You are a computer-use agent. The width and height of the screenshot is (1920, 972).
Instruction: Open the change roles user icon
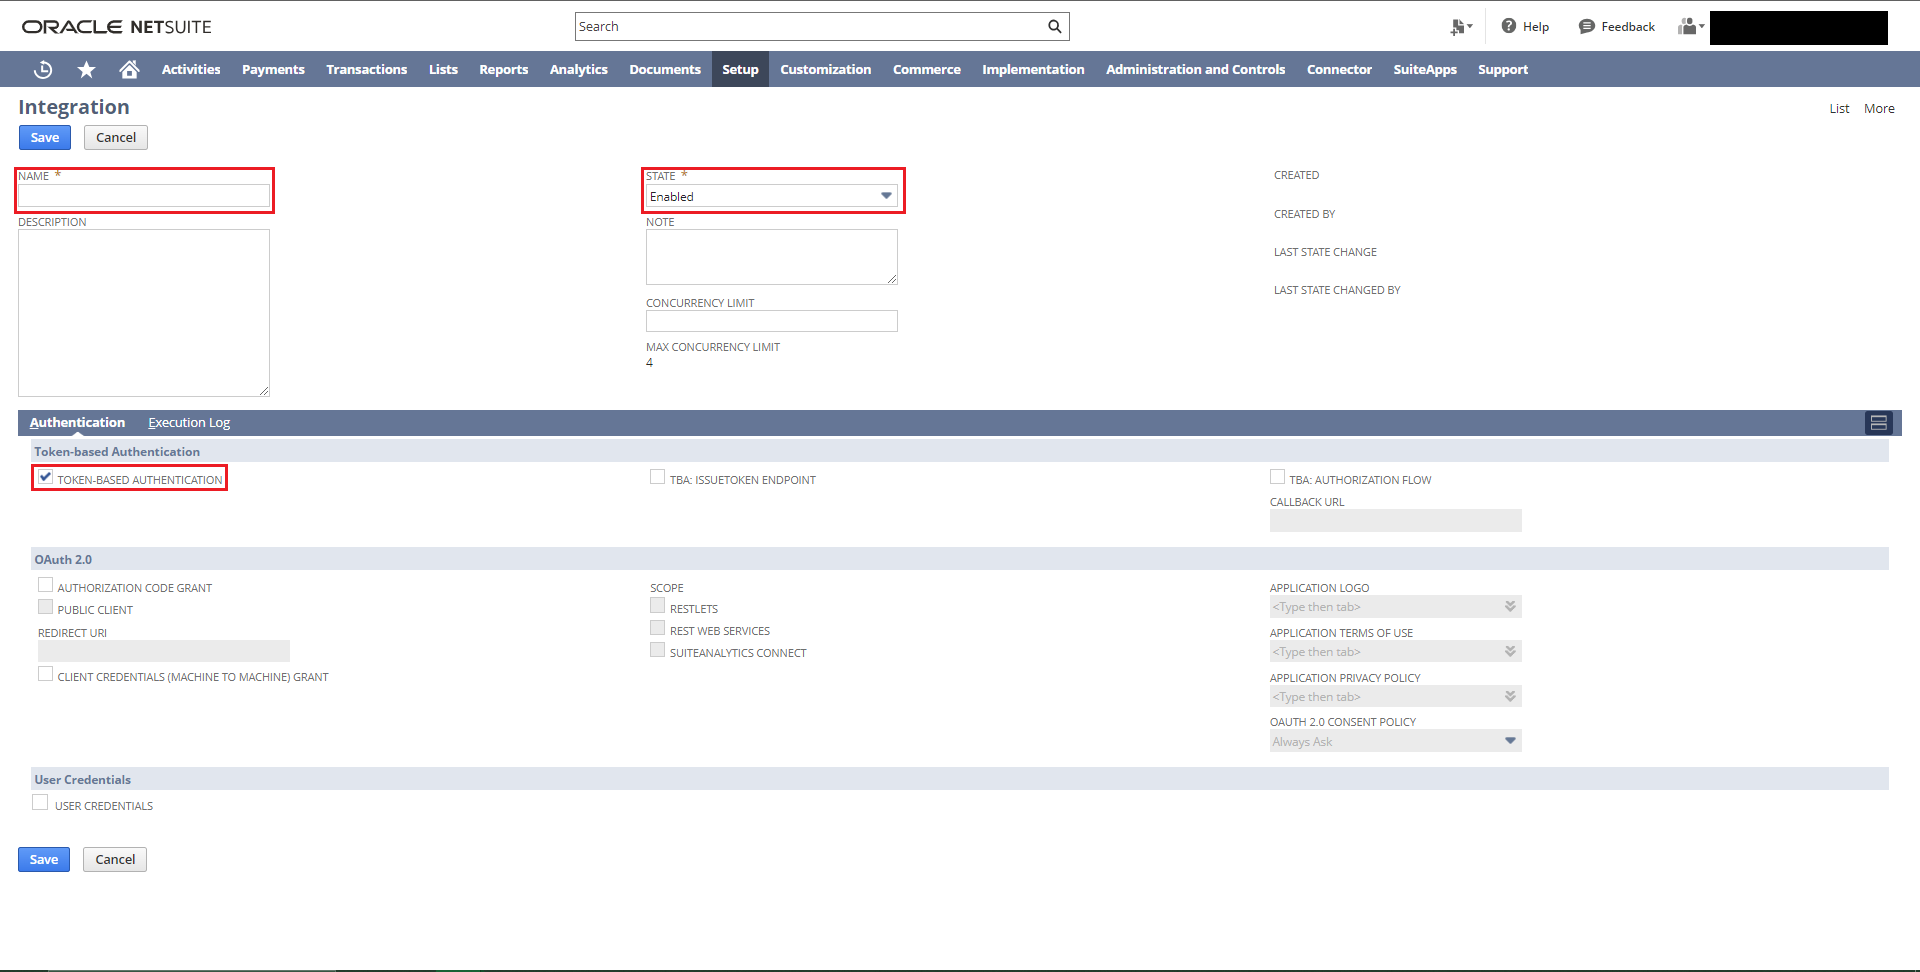click(1691, 27)
